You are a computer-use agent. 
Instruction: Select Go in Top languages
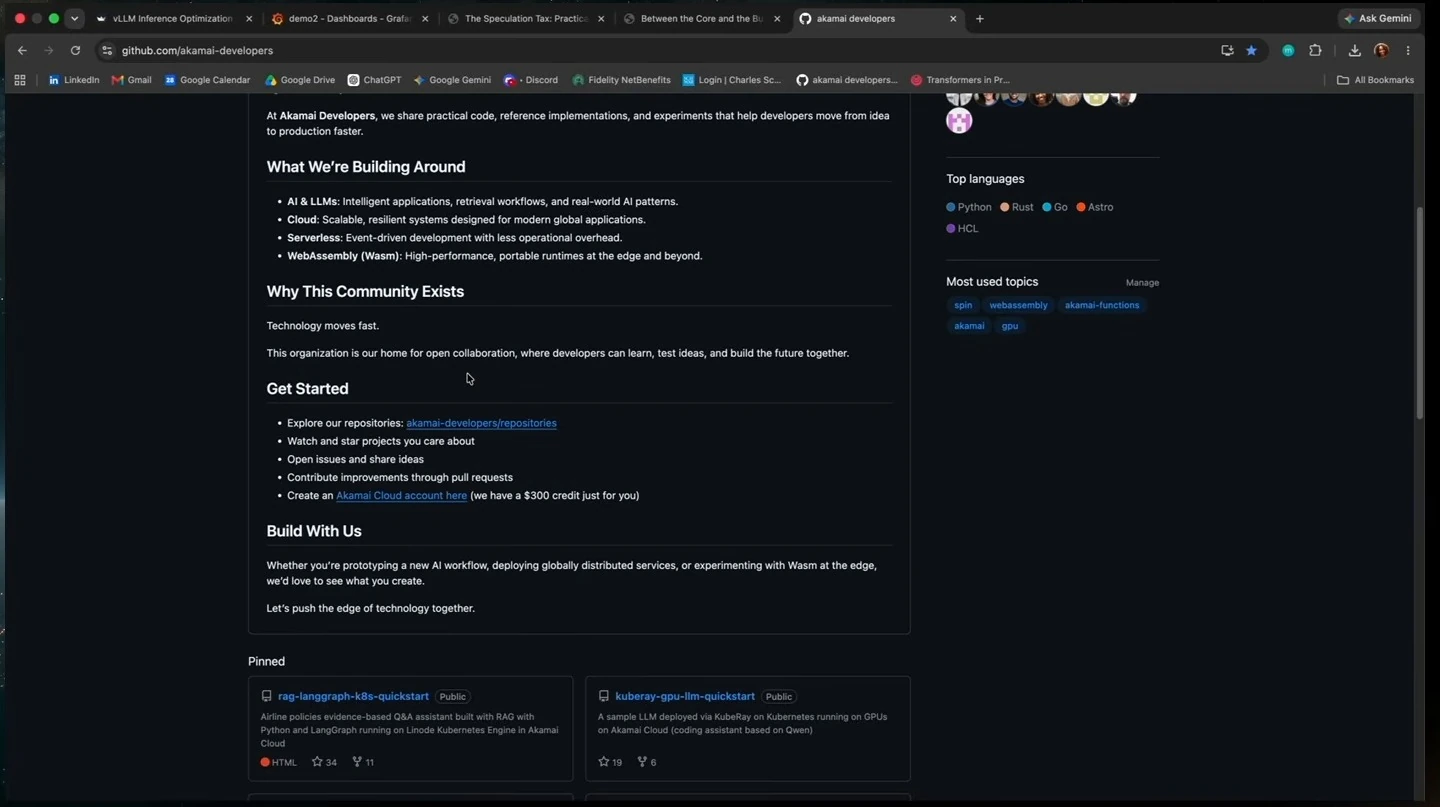click(1055, 207)
